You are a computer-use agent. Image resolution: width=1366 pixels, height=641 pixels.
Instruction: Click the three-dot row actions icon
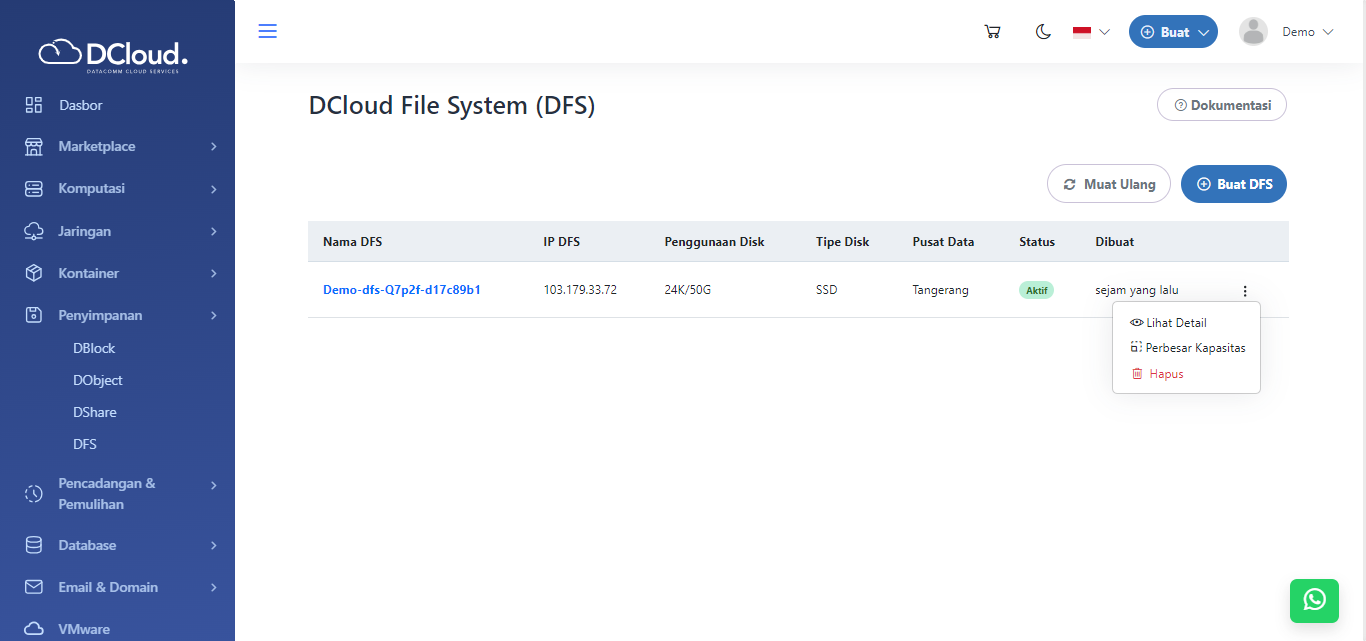1245,291
